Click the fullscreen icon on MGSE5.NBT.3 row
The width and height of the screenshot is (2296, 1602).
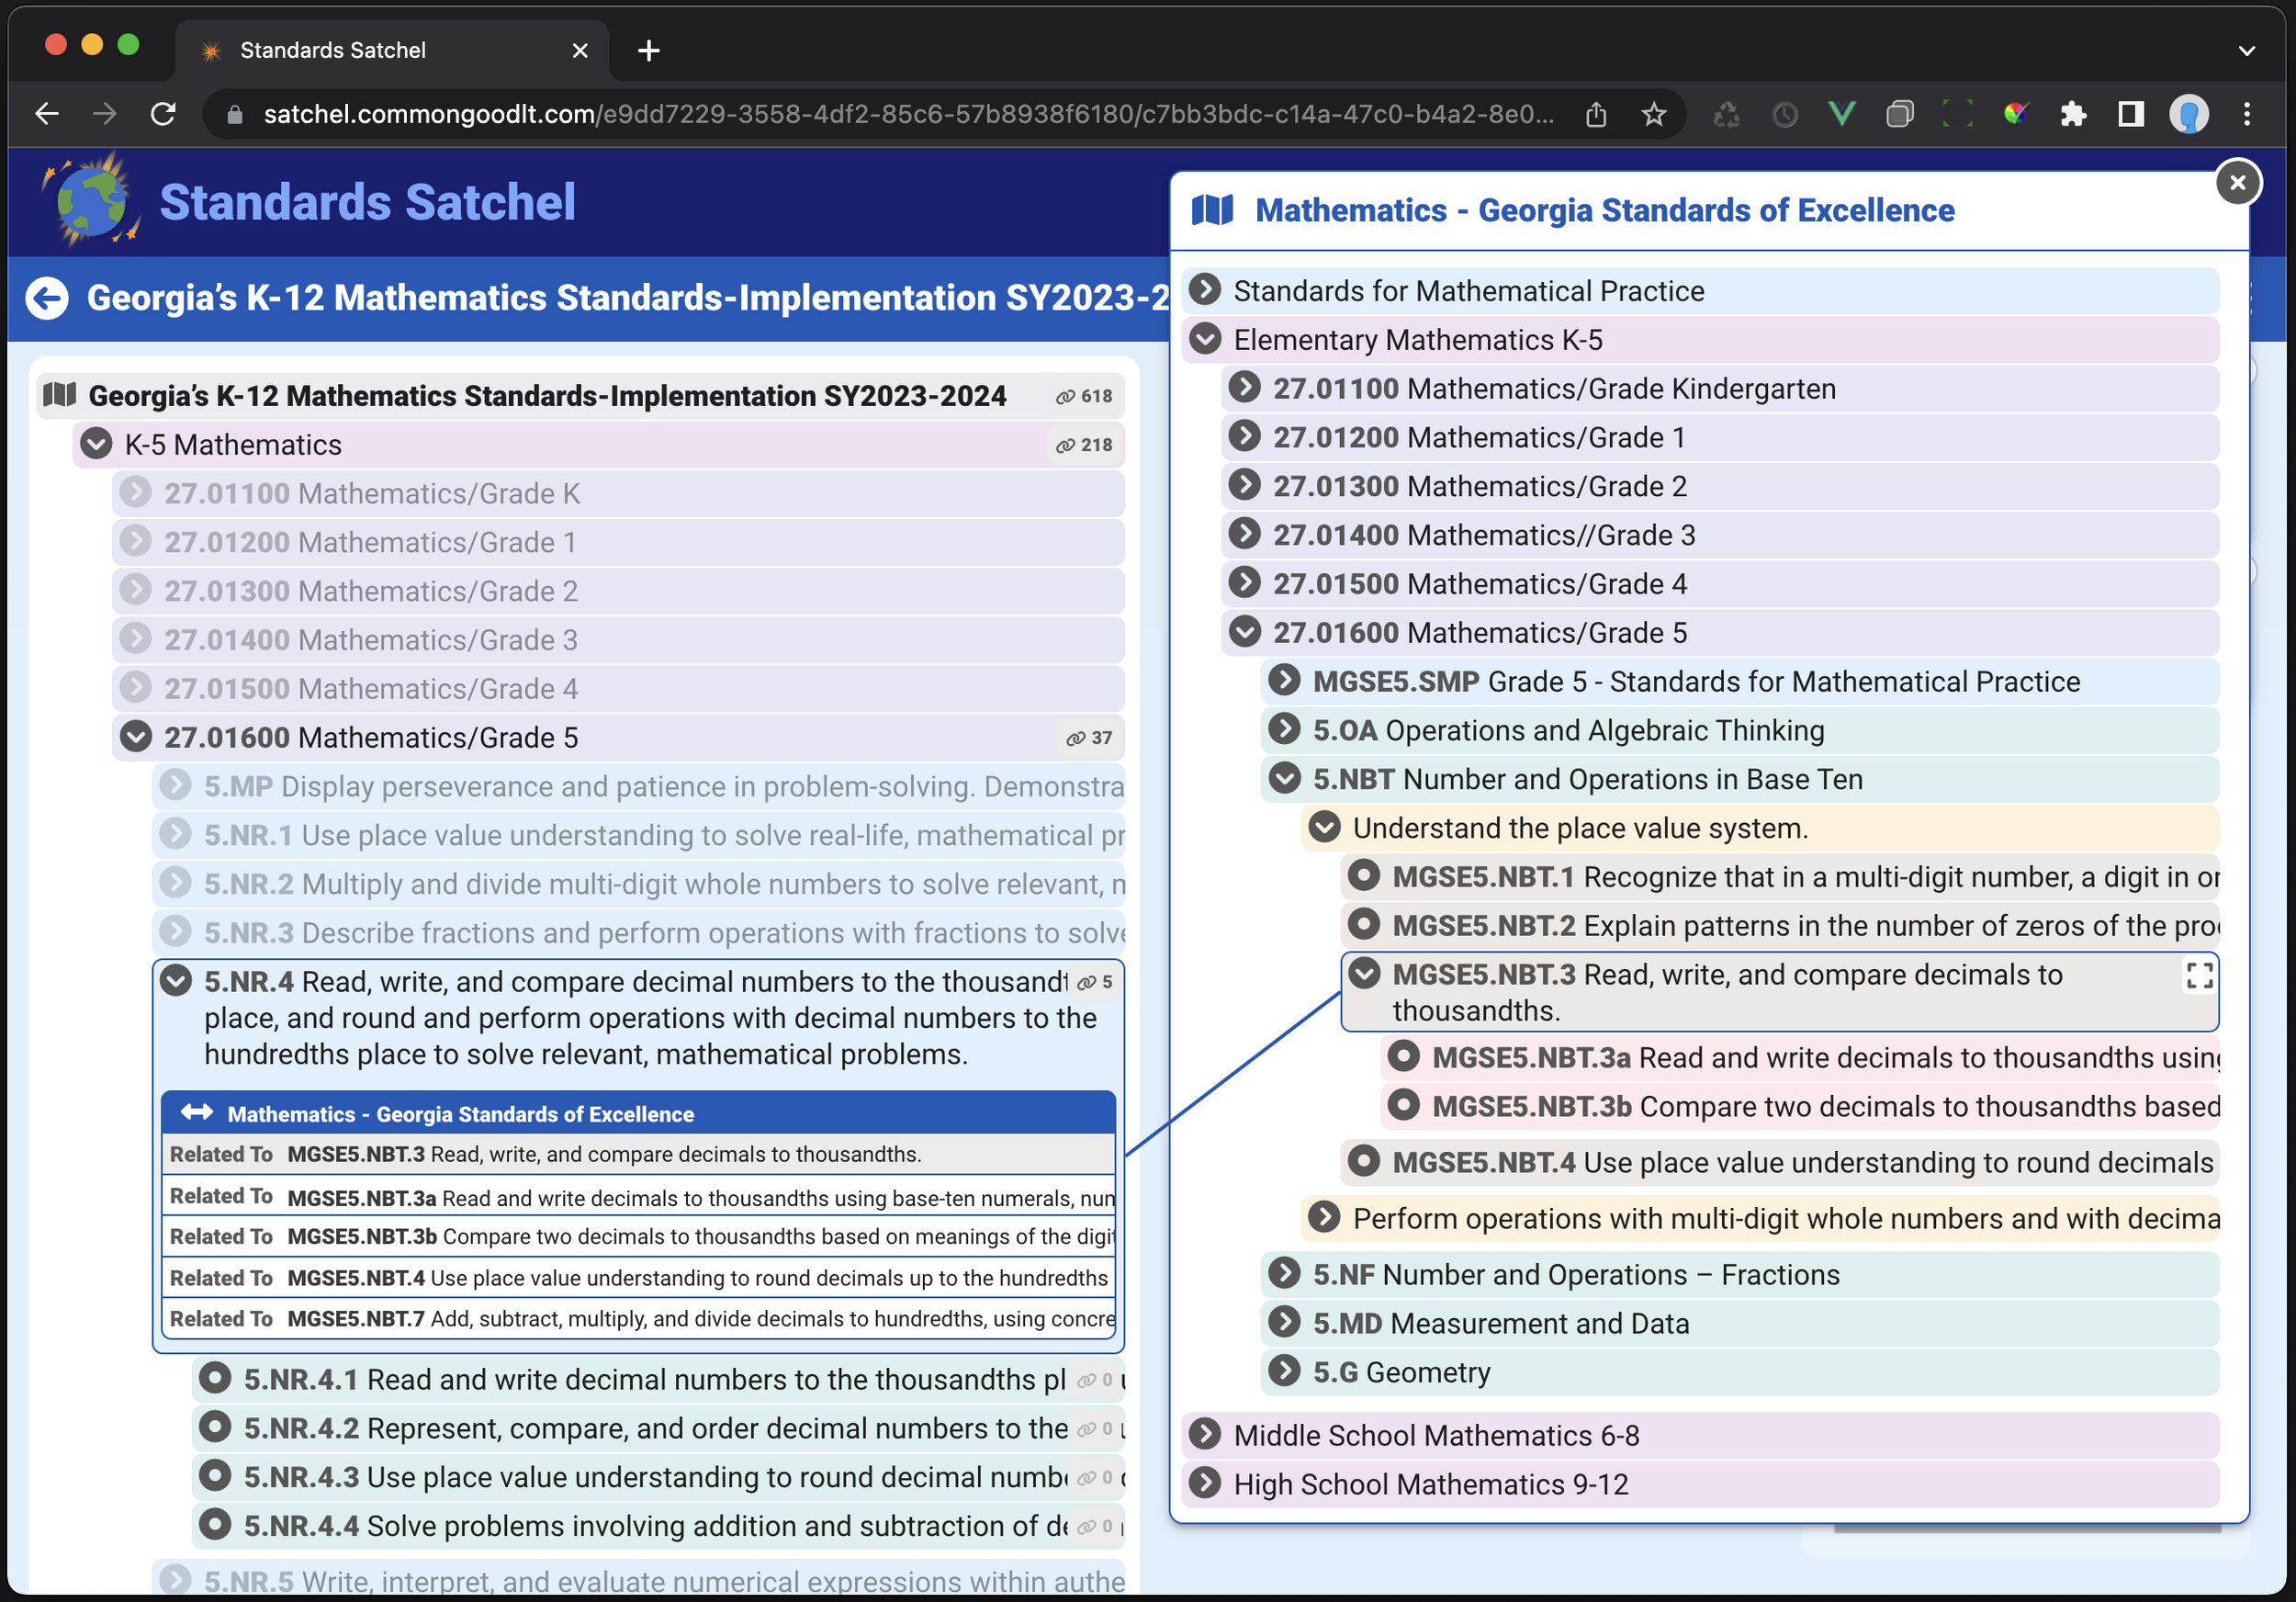2199,976
